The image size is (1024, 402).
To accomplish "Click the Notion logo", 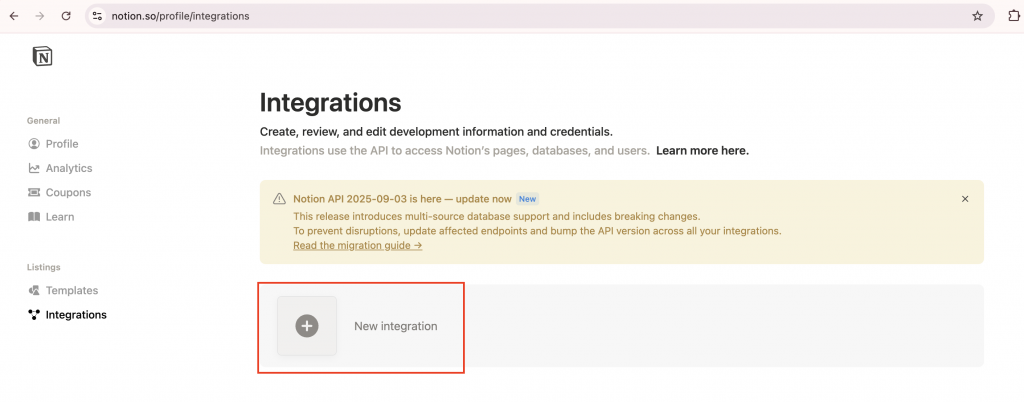I will (x=42, y=57).
